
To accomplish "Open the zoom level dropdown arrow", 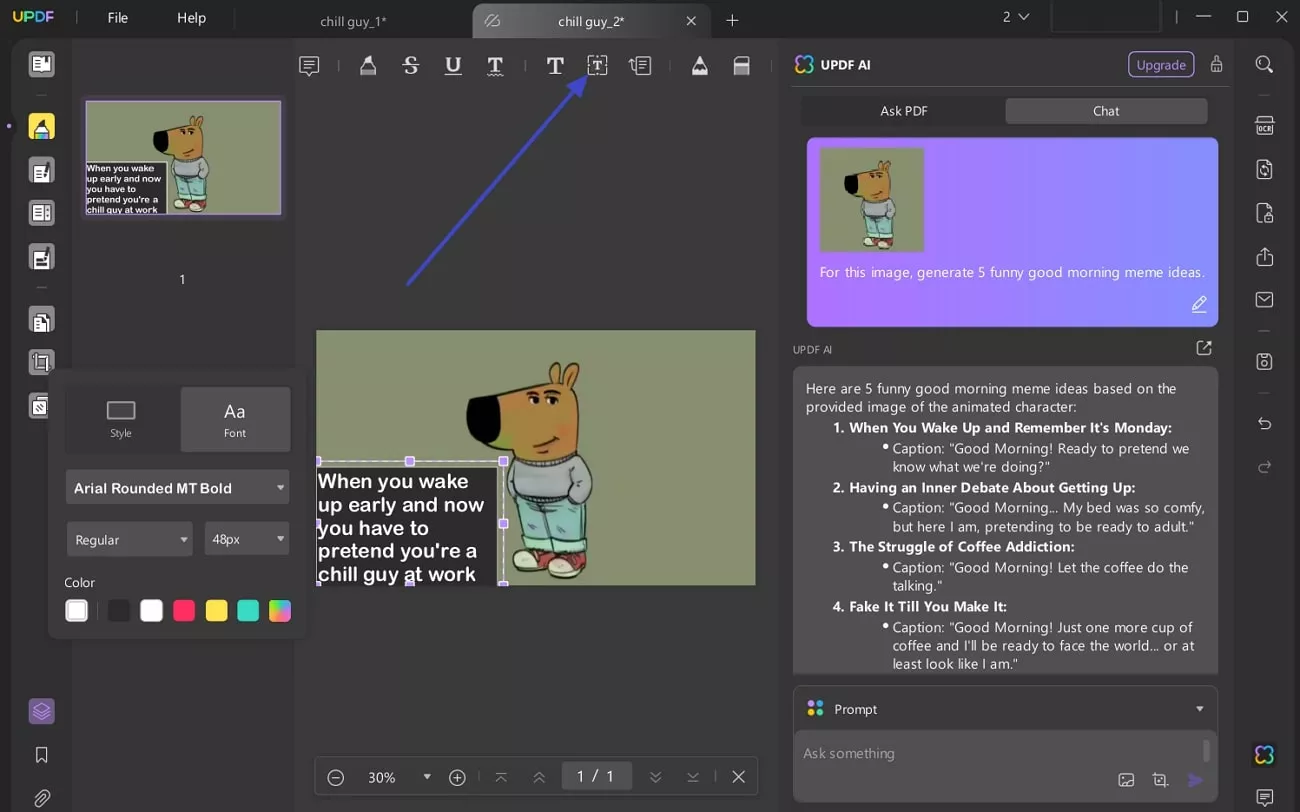I will point(427,777).
